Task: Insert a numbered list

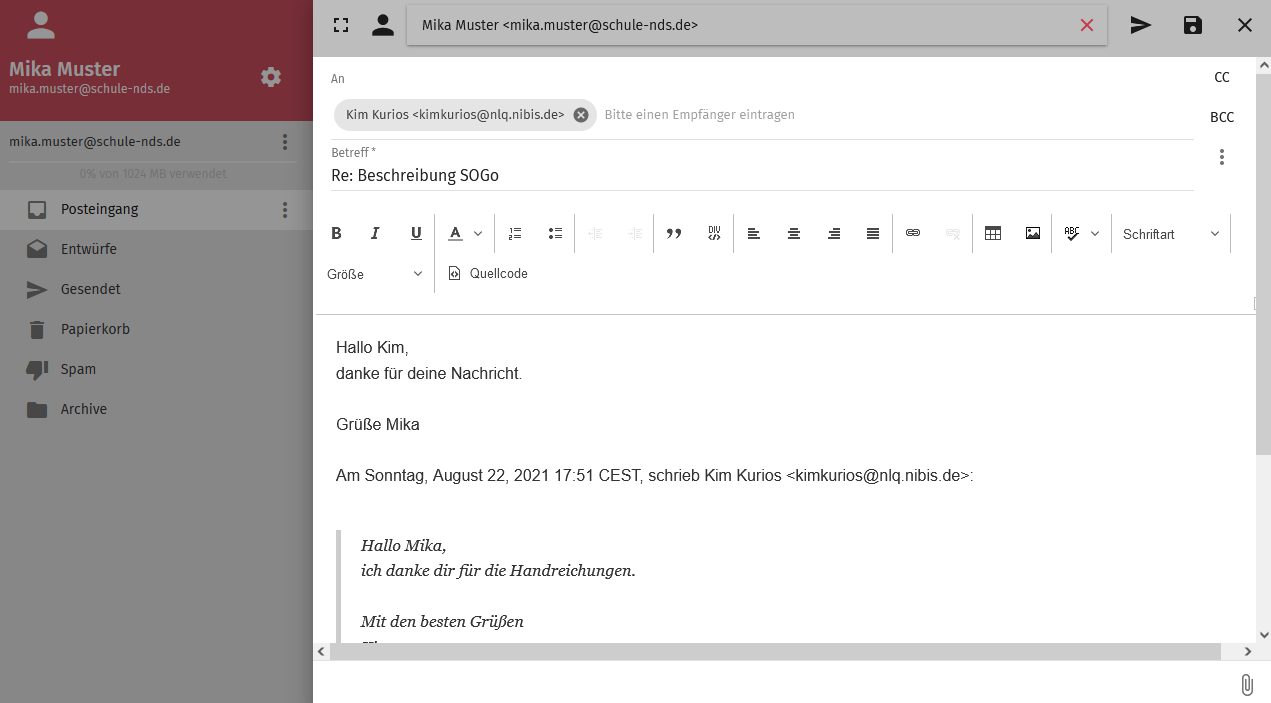Action: pyautogui.click(x=515, y=233)
